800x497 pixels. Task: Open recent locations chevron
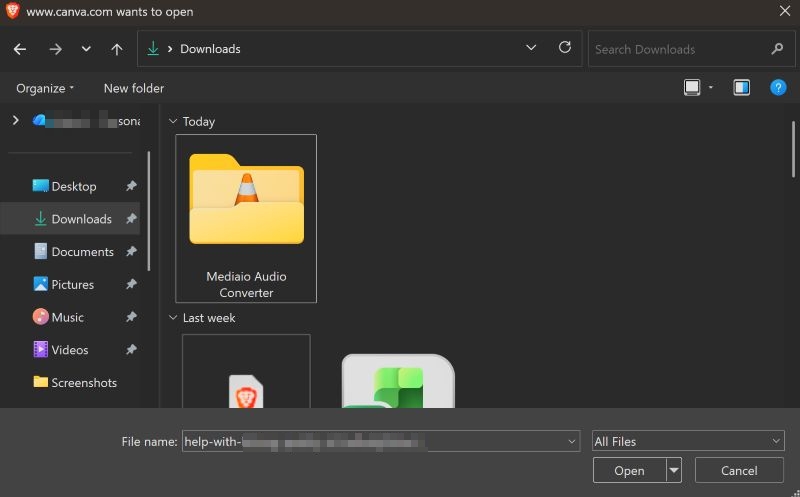86,49
